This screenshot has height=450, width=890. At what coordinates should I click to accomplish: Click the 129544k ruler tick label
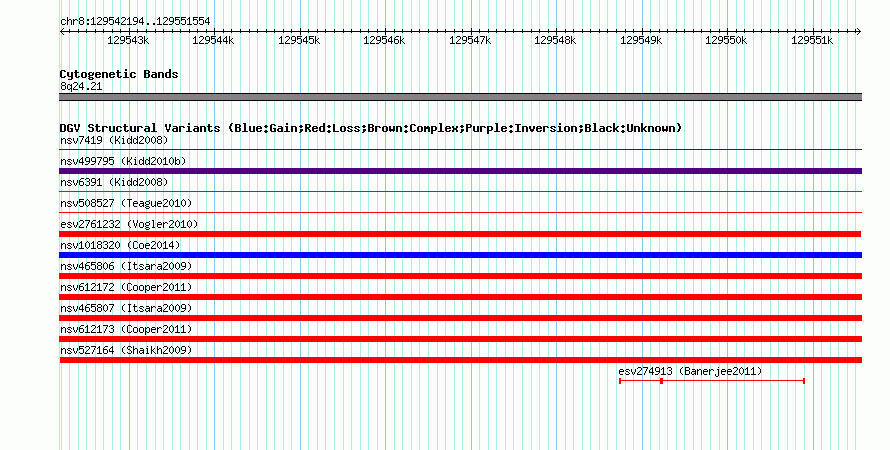click(213, 41)
